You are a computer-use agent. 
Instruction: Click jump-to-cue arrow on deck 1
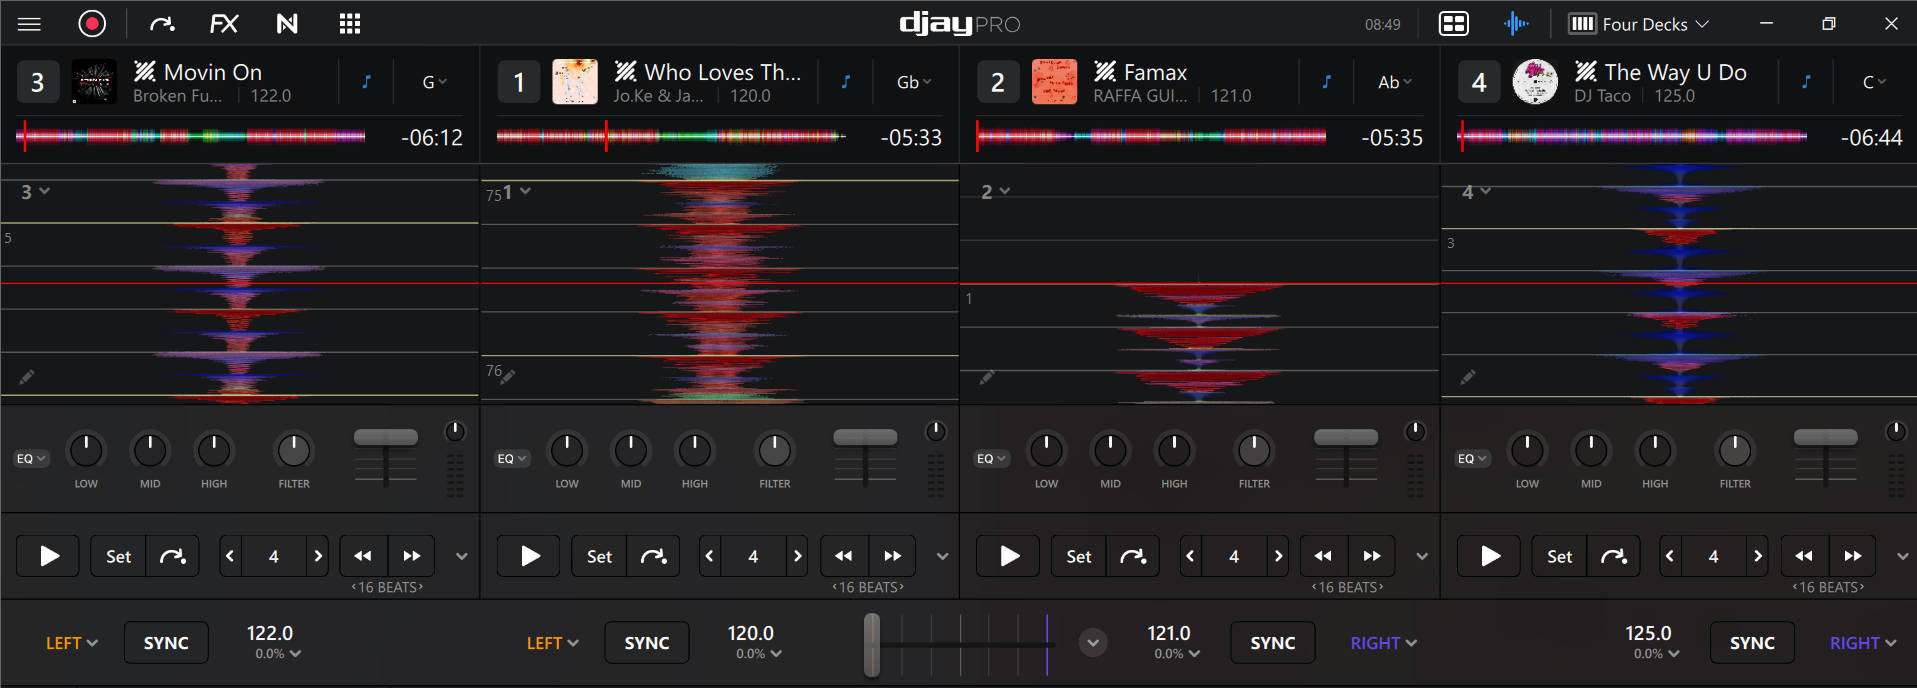(x=653, y=556)
